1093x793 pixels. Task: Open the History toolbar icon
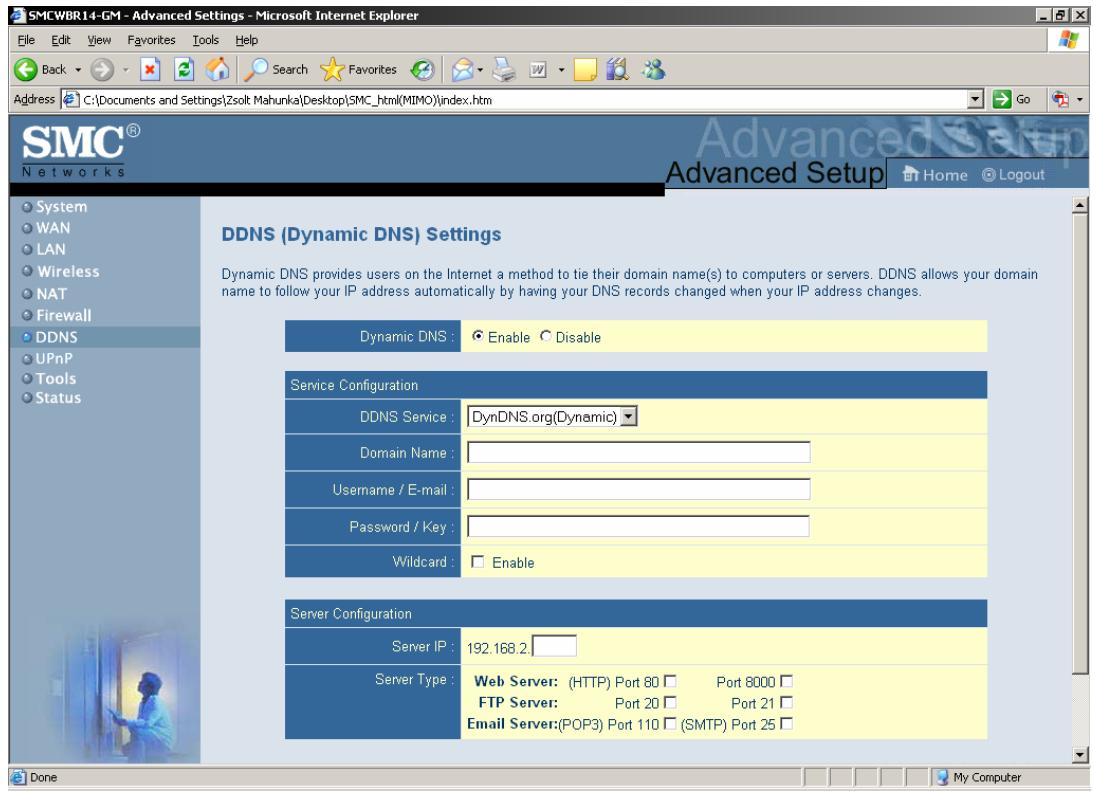coord(422,69)
